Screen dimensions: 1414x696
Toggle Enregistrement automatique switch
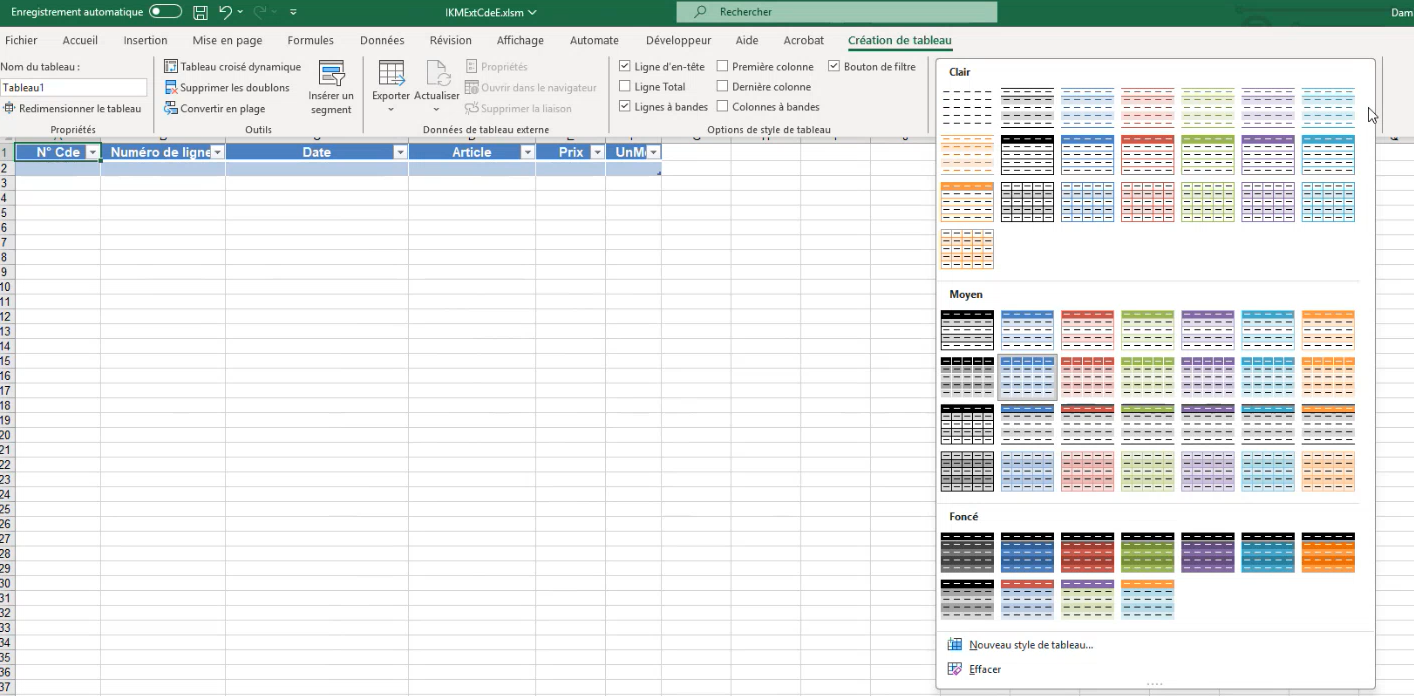click(x=165, y=12)
